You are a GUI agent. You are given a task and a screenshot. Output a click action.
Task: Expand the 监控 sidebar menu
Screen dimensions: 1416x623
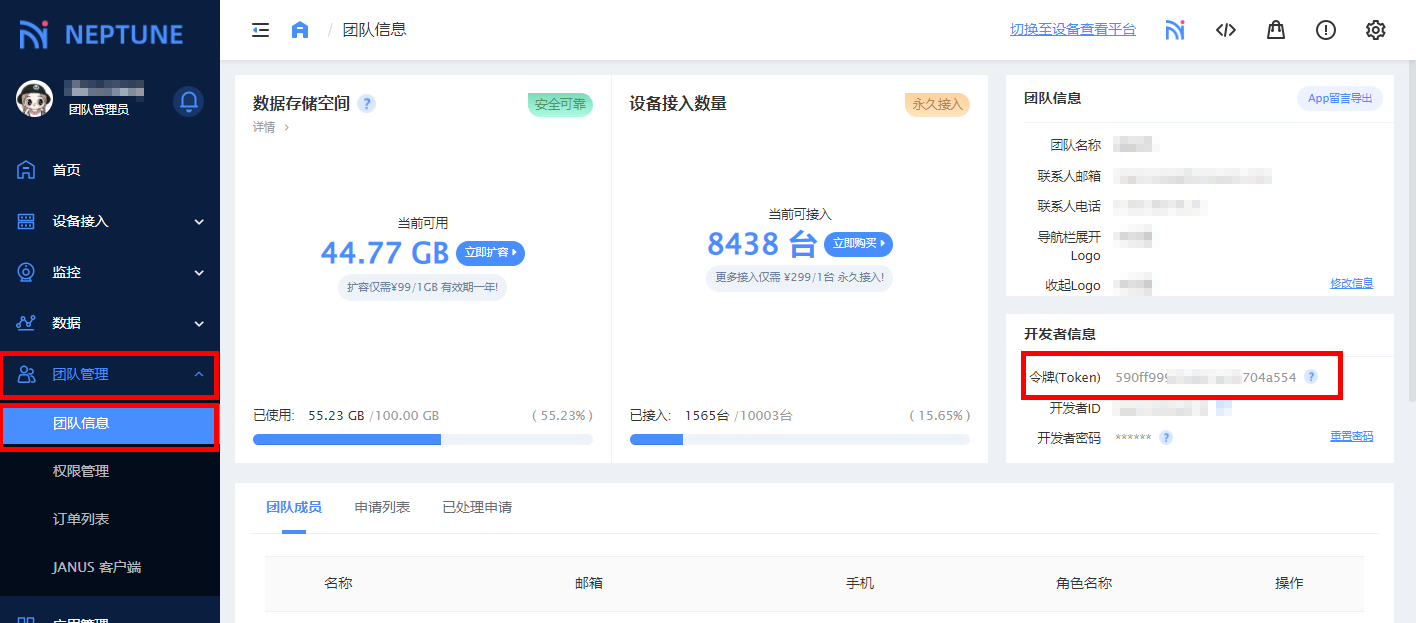110,272
